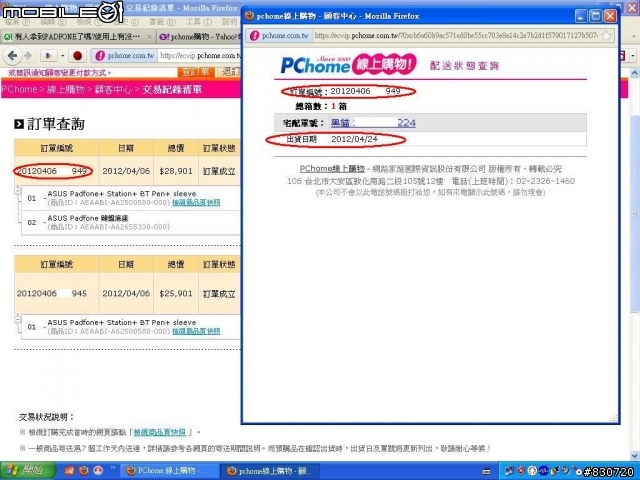
Task: Click the Firefox quick launch icon in taskbar
Action: tap(84, 471)
